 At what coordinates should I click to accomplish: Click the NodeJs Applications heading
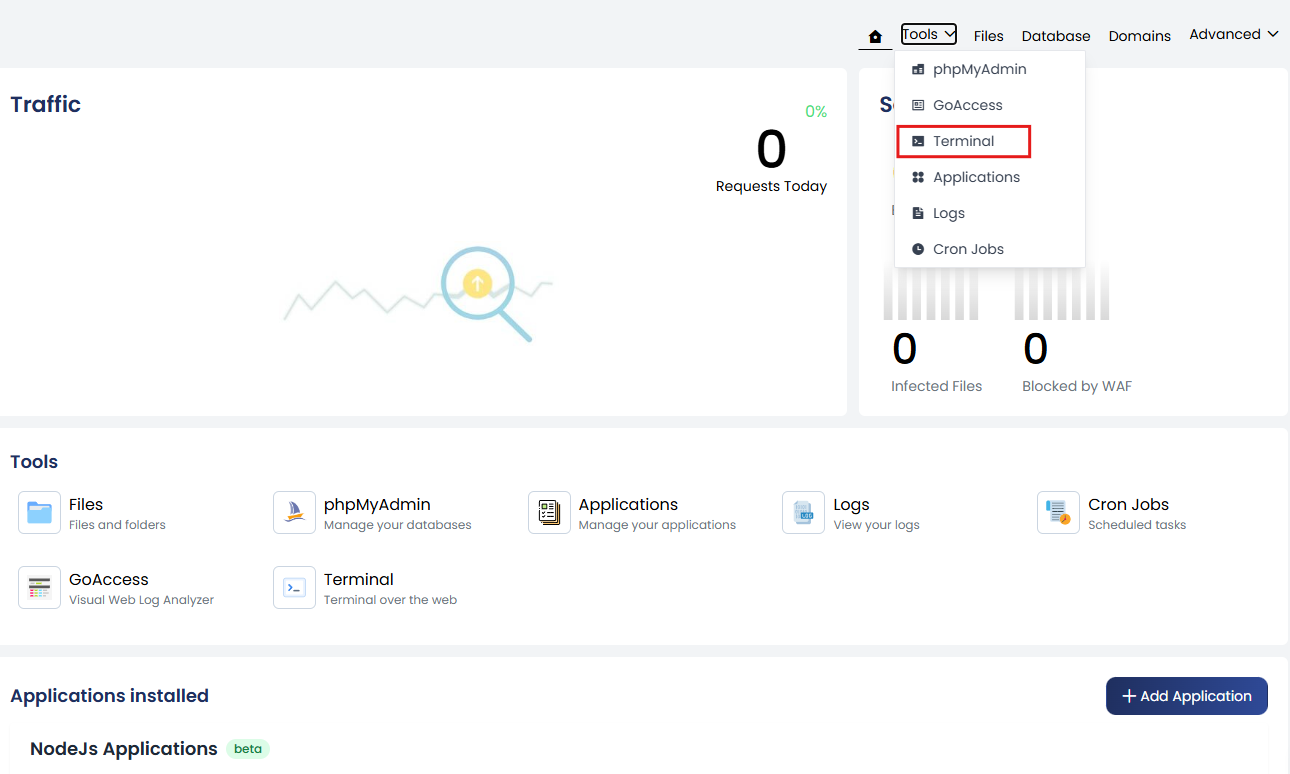tap(124, 749)
